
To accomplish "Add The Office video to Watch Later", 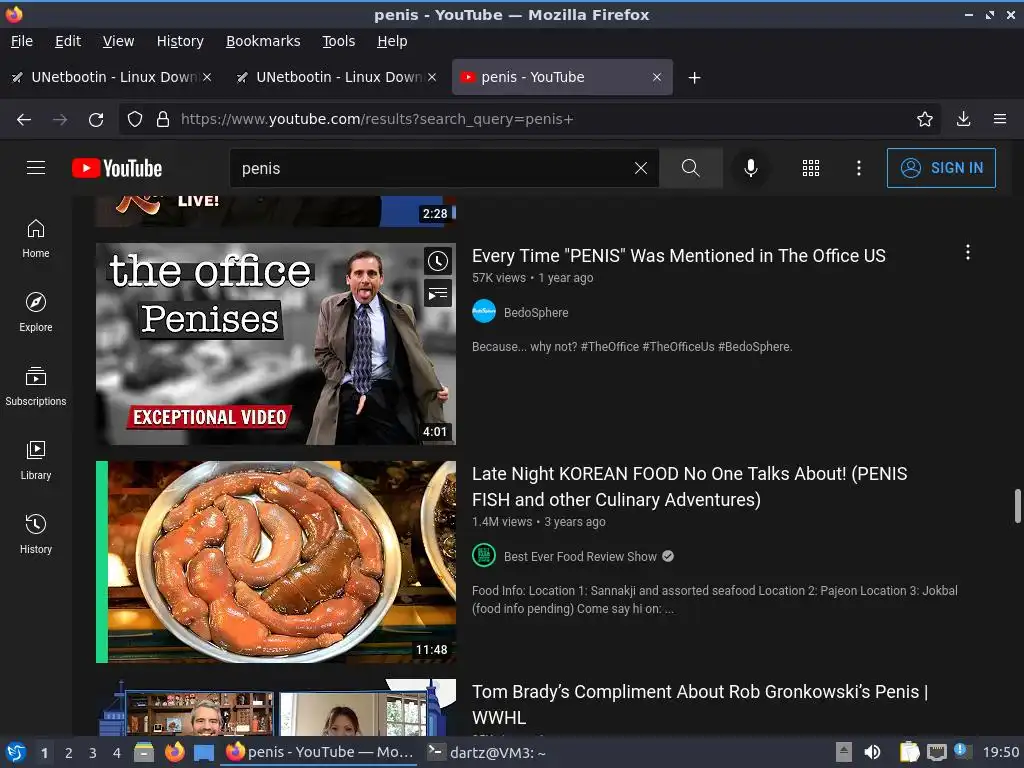I will (438, 261).
